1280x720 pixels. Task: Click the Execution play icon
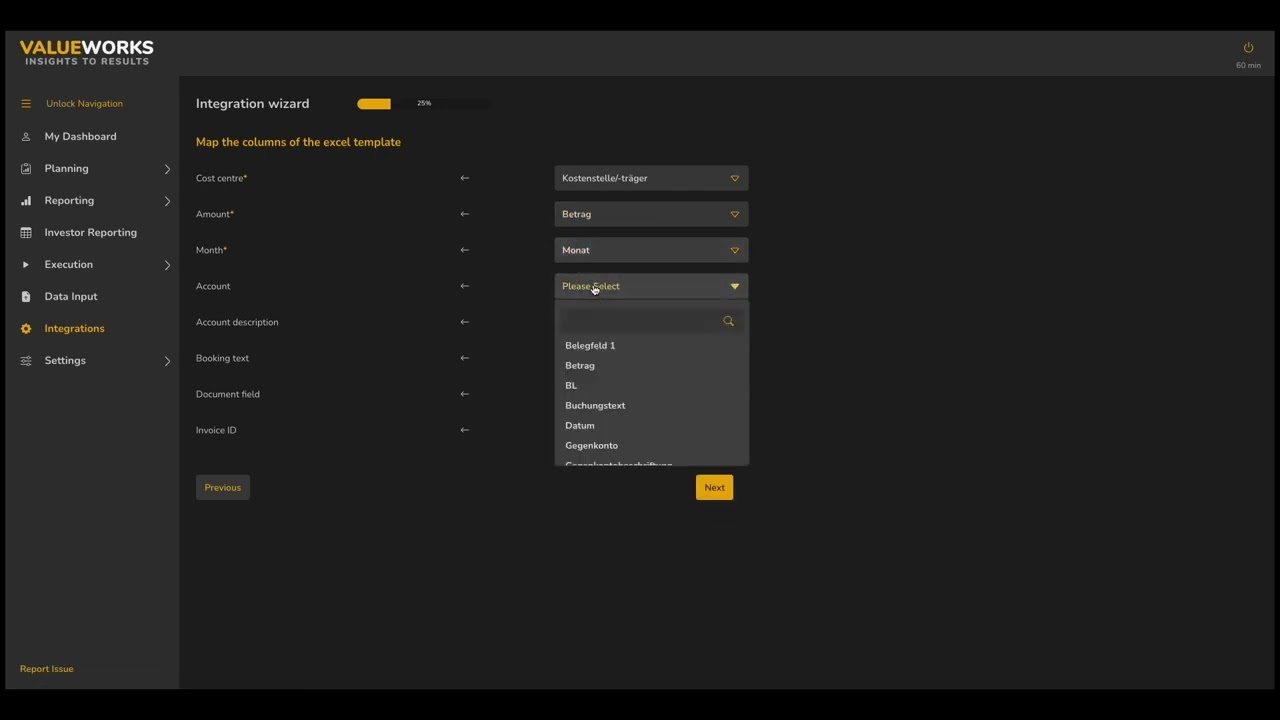[x=26, y=265]
